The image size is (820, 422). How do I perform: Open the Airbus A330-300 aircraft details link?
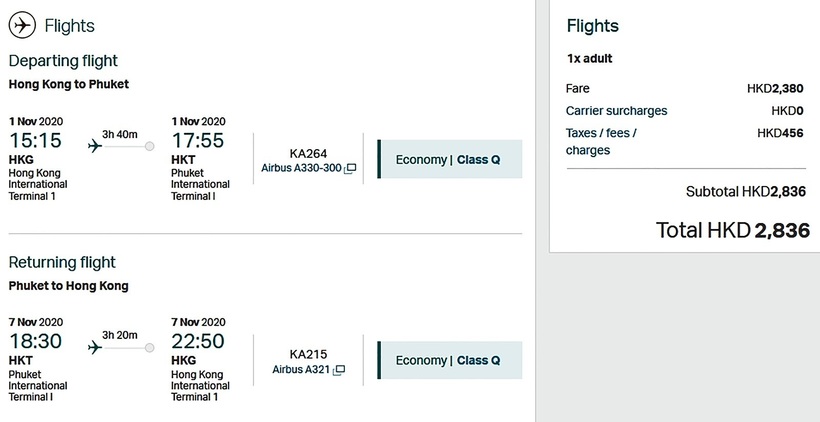(301, 169)
